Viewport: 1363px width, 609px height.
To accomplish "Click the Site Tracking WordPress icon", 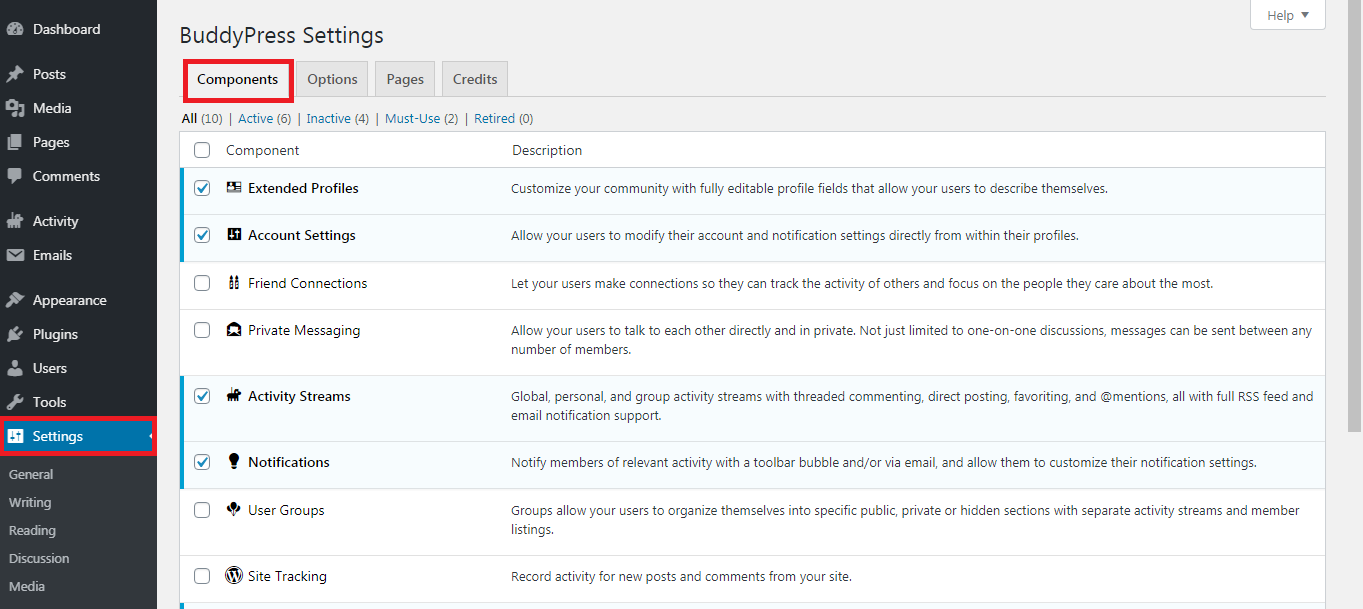I will pos(234,576).
